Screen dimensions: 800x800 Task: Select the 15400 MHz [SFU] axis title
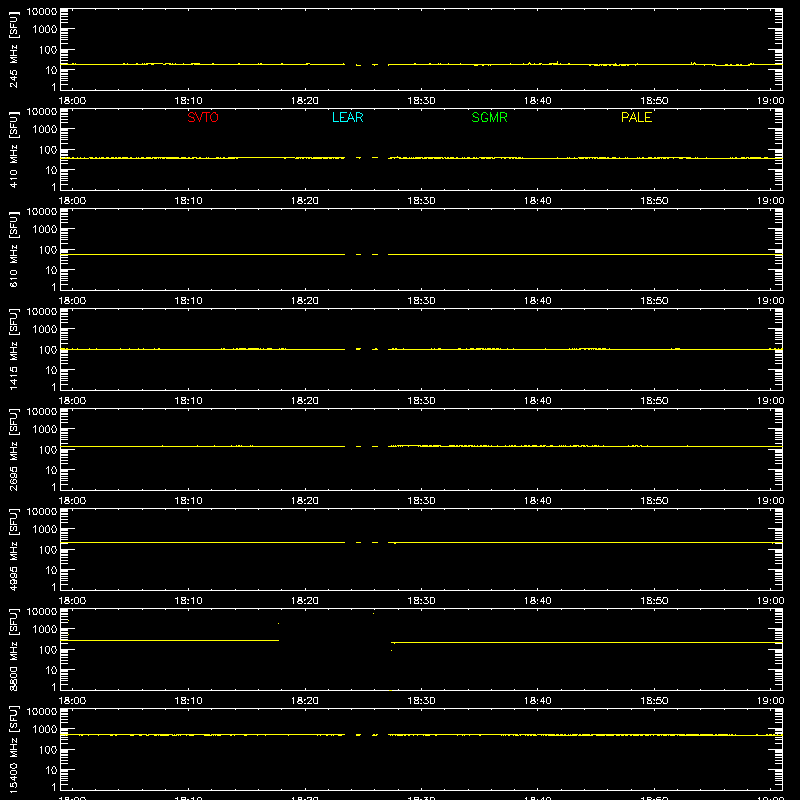tap(13, 749)
